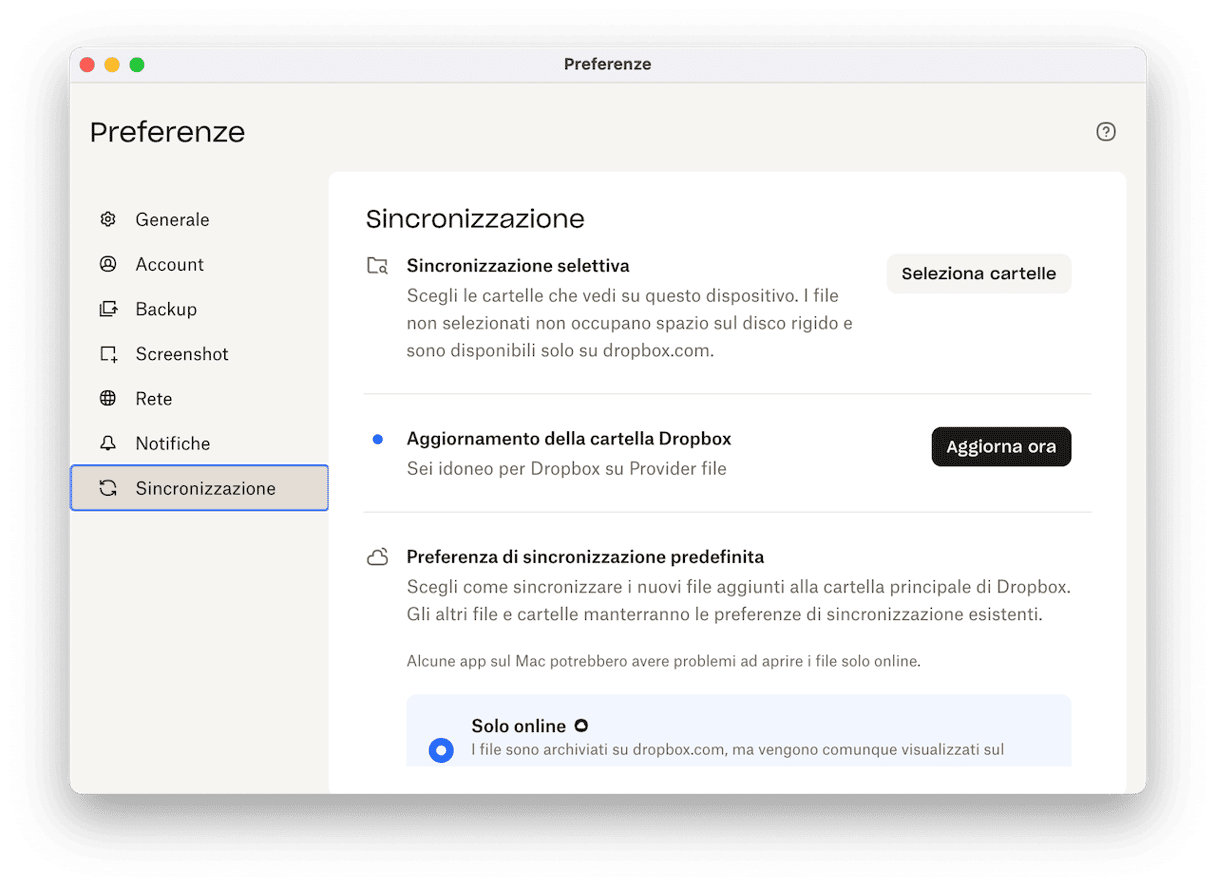Open Account via its person icon
Image resolution: width=1216 pixels, height=886 pixels.
click(108, 264)
